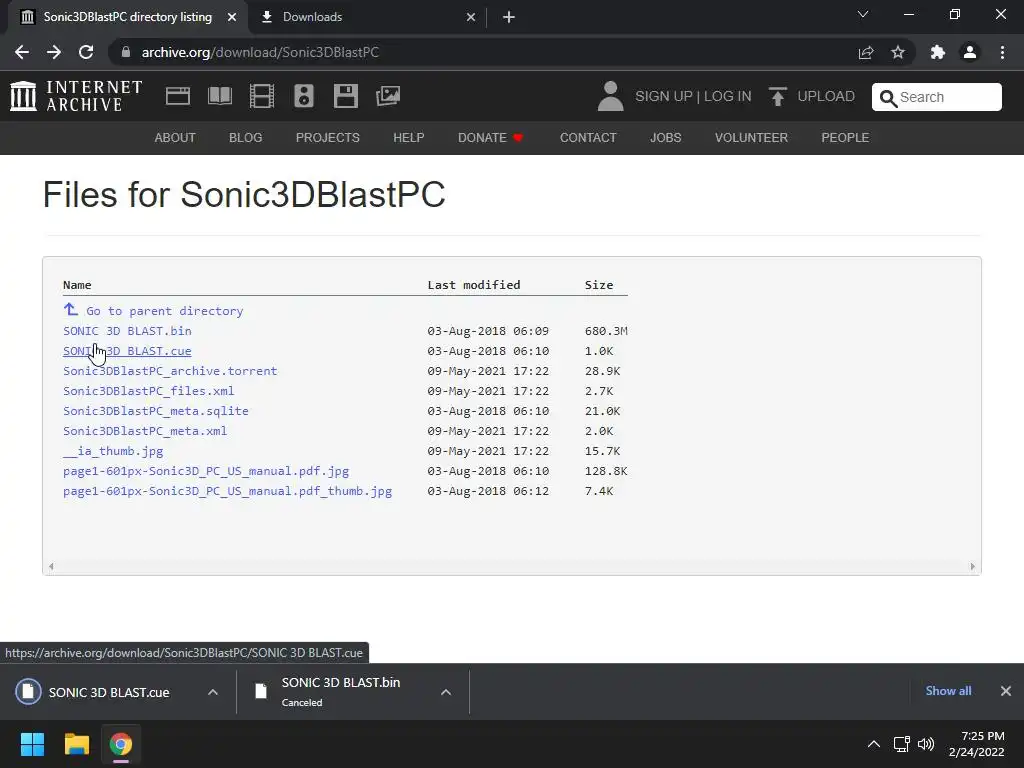This screenshot has width=1024, height=768.
Task: Open the Software floppy disk icon
Action: pyautogui.click(x=345, y=96)
